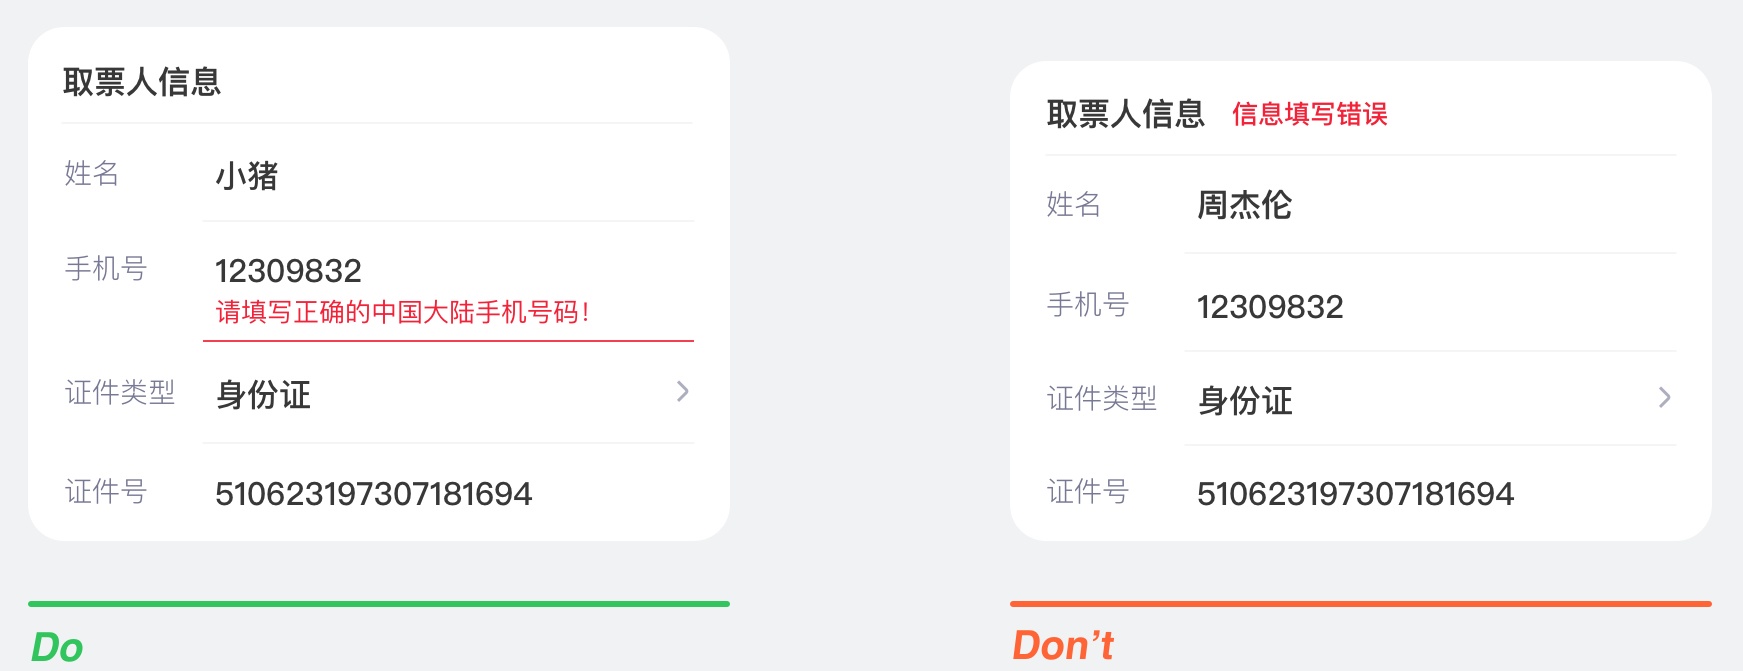This screenshot has height=671, width=1743.
Task: Click the orange Don't label
Action: (x=1064, y=645)
